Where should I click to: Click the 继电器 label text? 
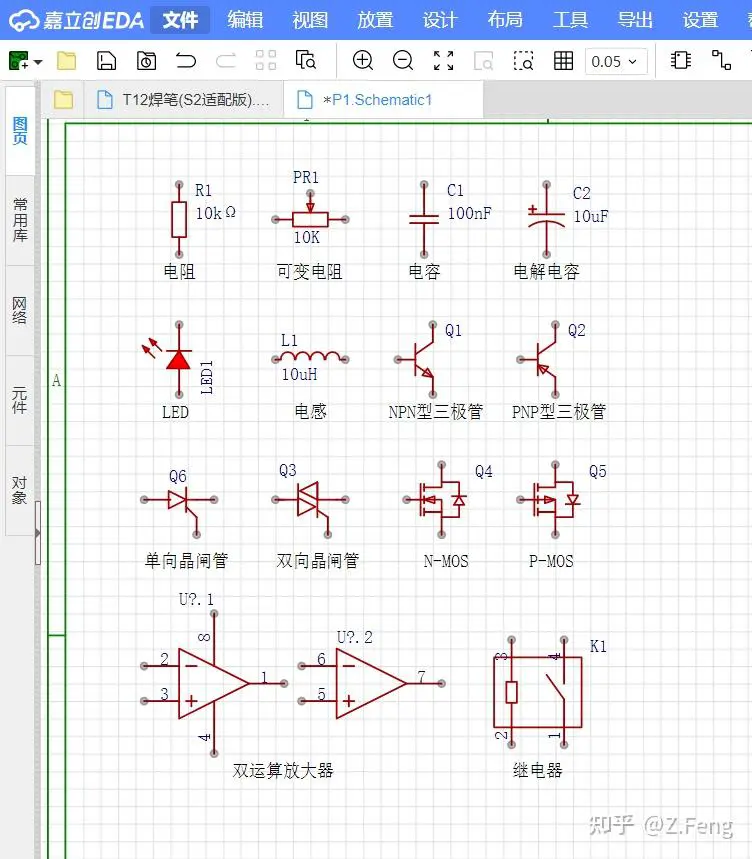pyautogui.click(x=537, y=770)
